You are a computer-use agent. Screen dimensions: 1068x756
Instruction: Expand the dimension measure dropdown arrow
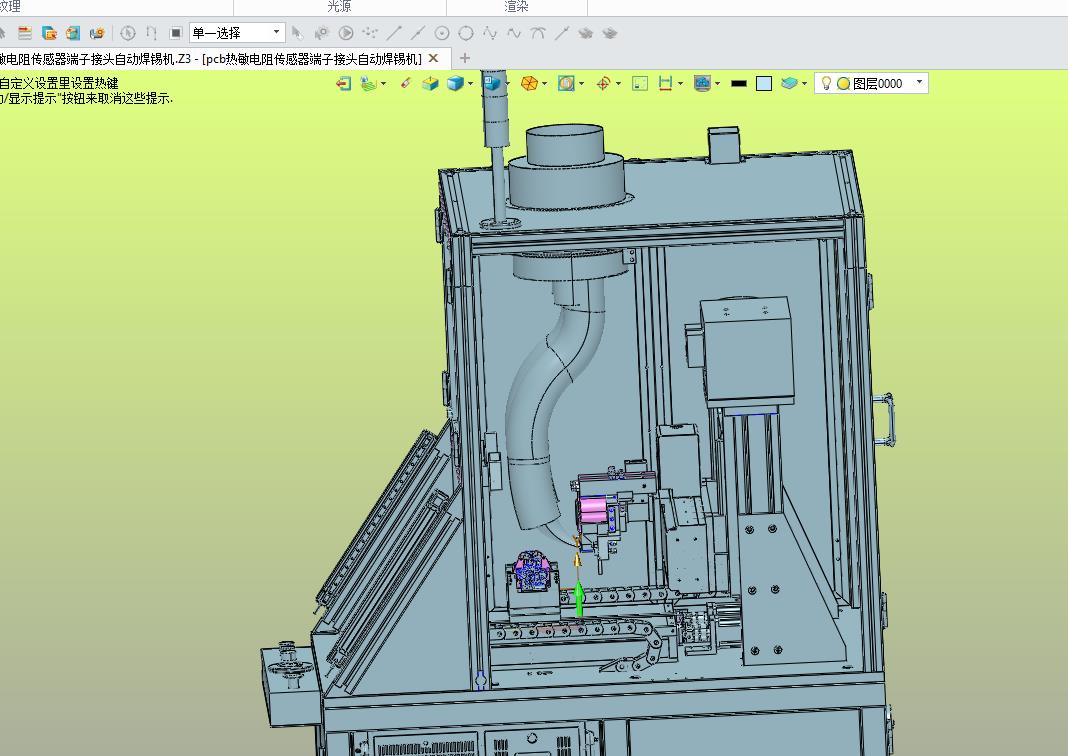(x=680, y=83)
